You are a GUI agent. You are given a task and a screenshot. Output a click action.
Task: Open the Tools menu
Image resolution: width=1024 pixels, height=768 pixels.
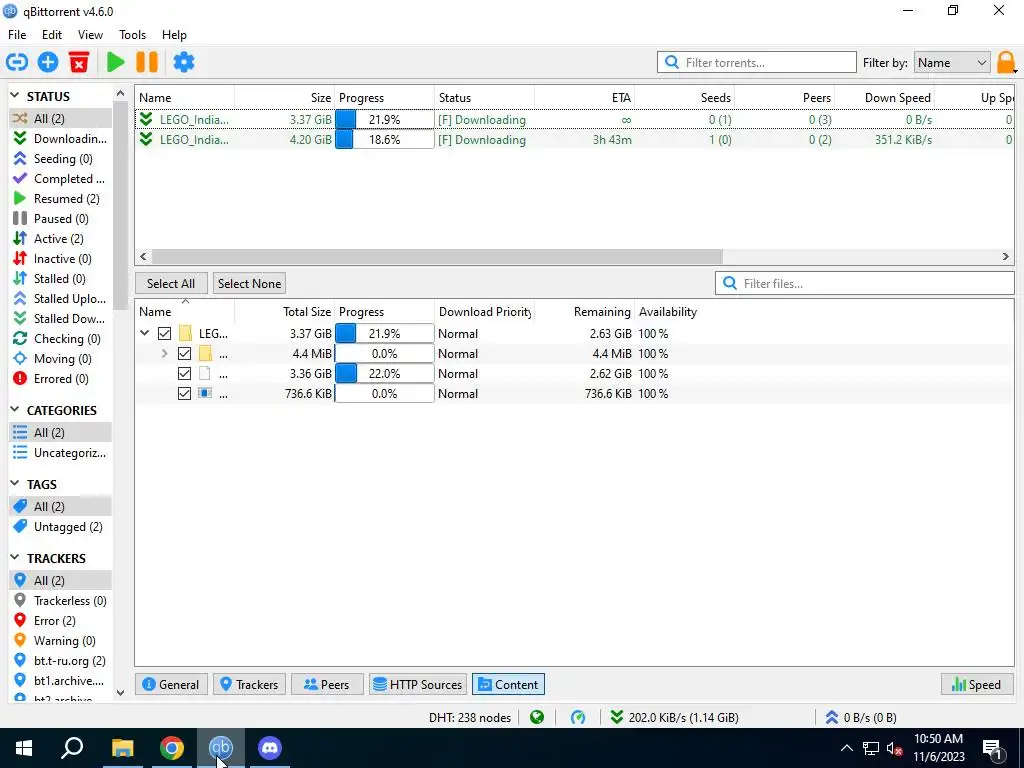coord(133,35)
